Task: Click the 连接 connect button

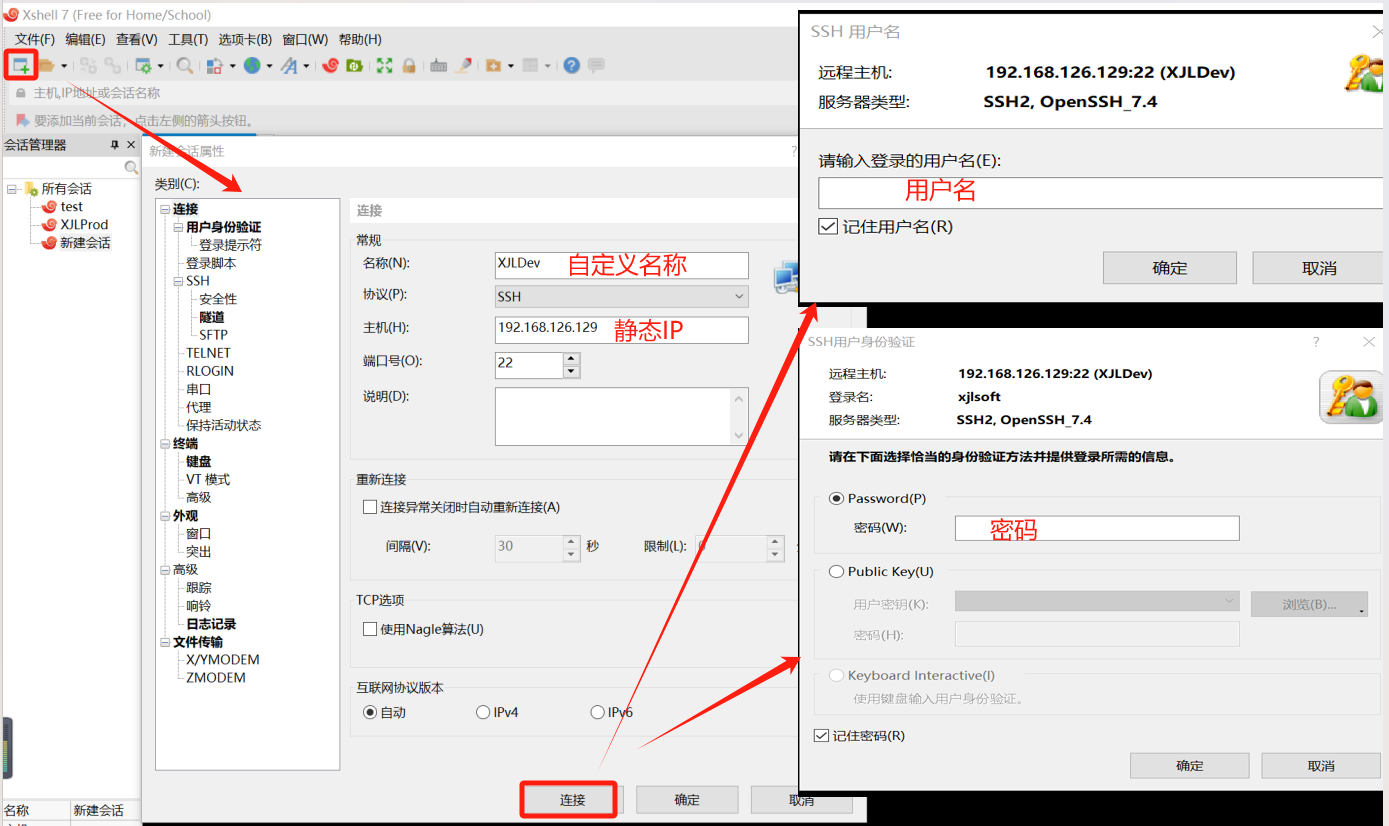Action: pos(572,800)
